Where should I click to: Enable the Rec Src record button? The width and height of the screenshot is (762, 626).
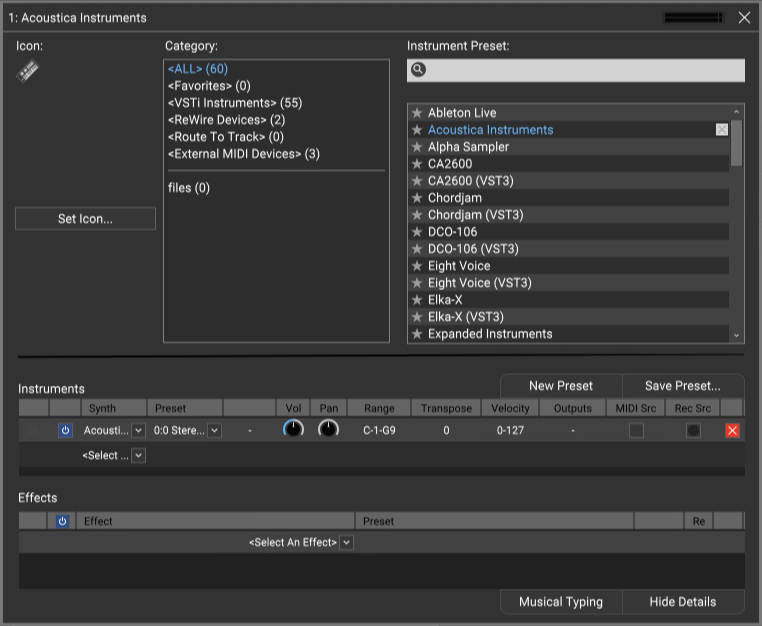point(693,431)
